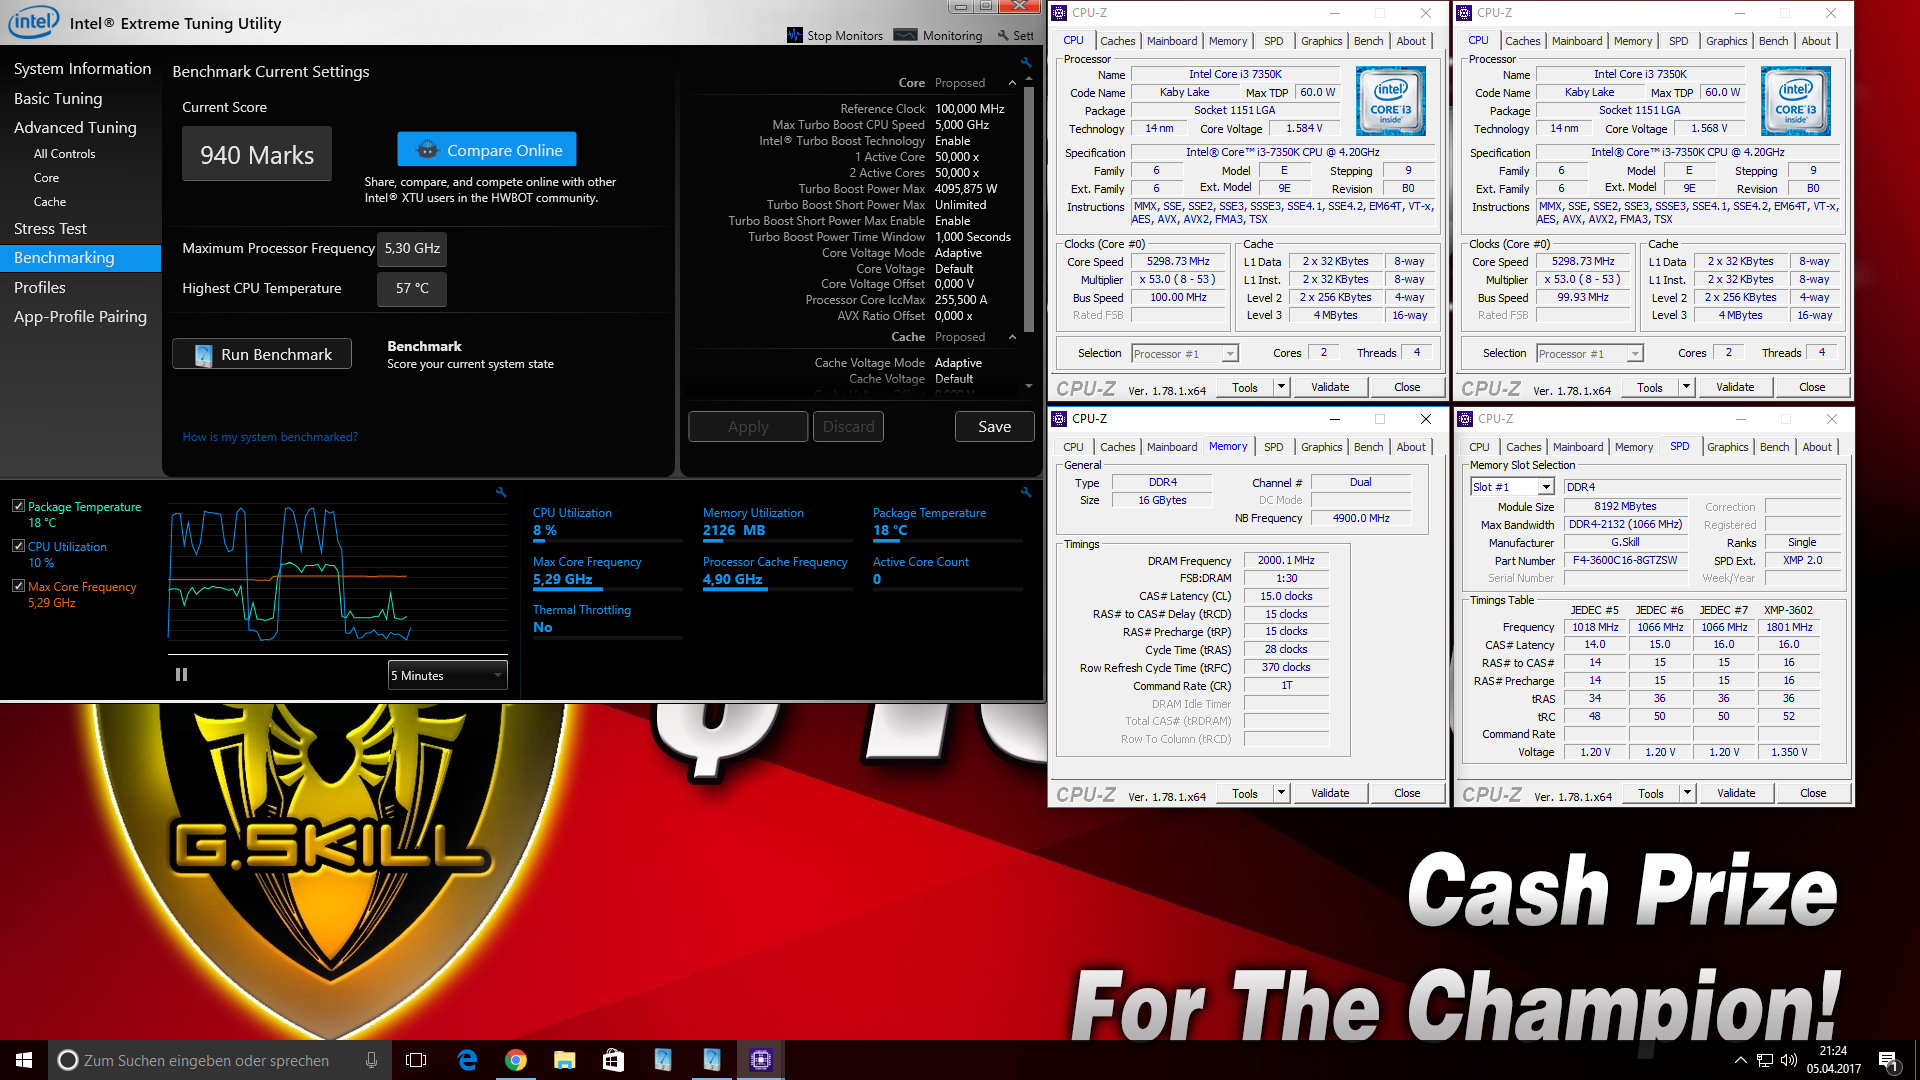Open Windows Start menu

24,1060
